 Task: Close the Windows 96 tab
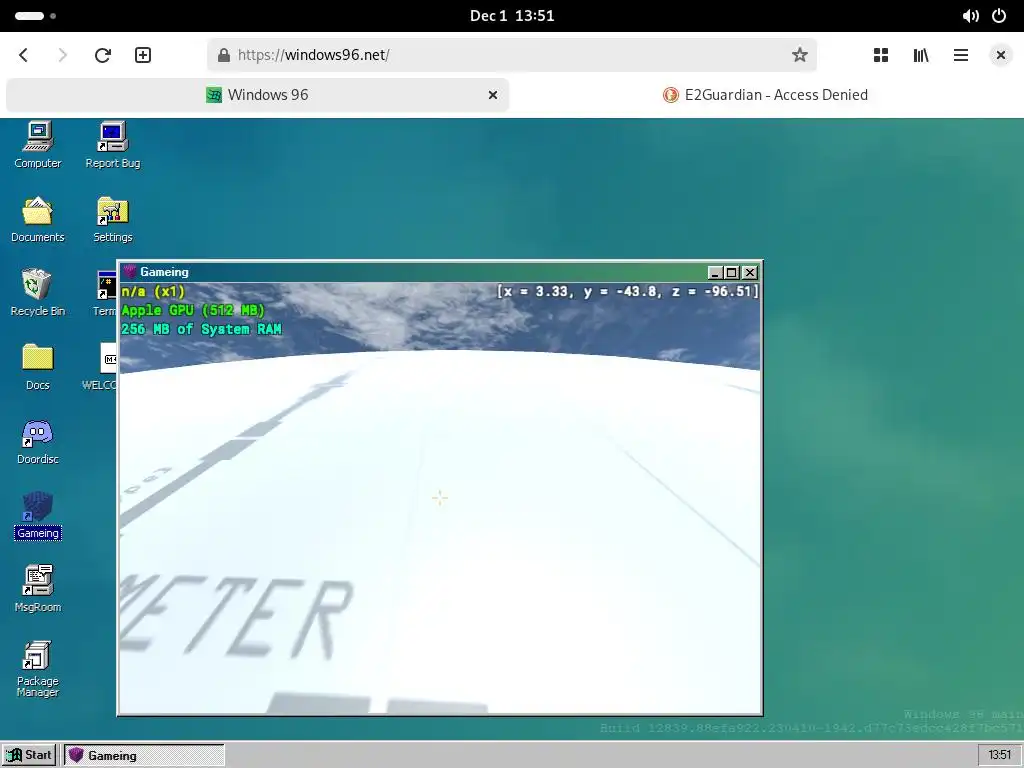(x=493, y=95)
